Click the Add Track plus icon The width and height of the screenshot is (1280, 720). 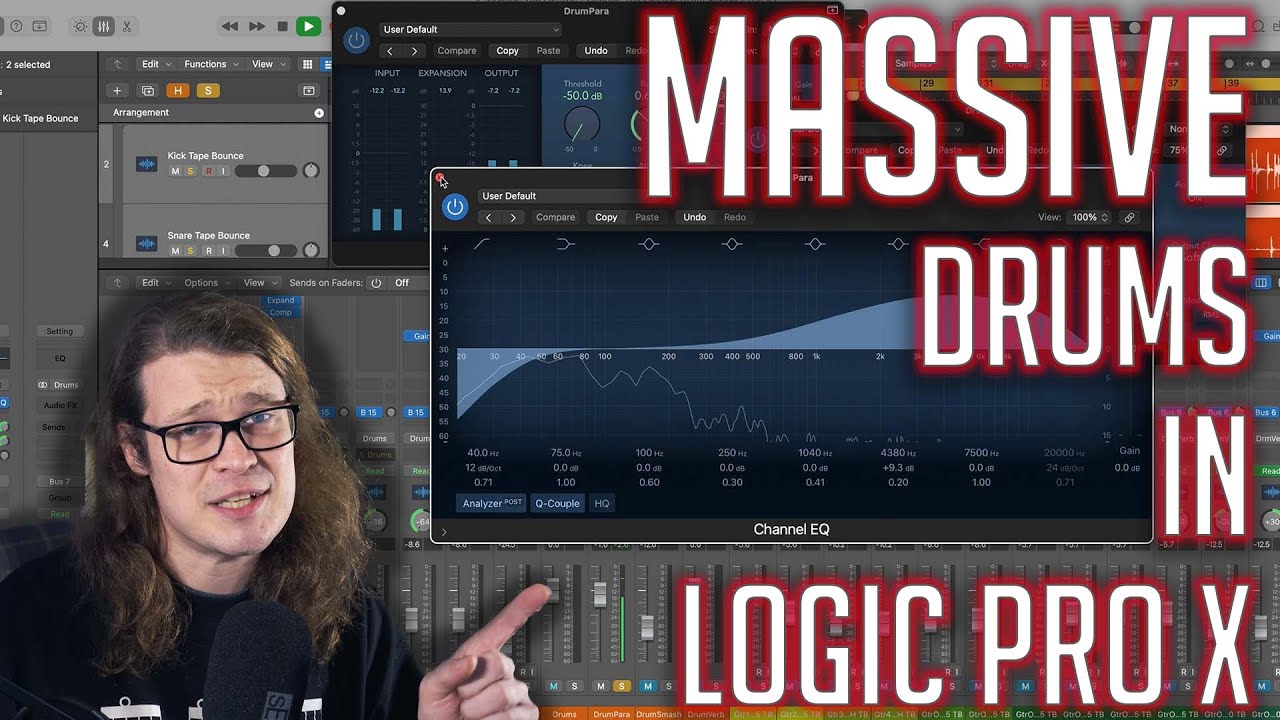click(117, 91)
